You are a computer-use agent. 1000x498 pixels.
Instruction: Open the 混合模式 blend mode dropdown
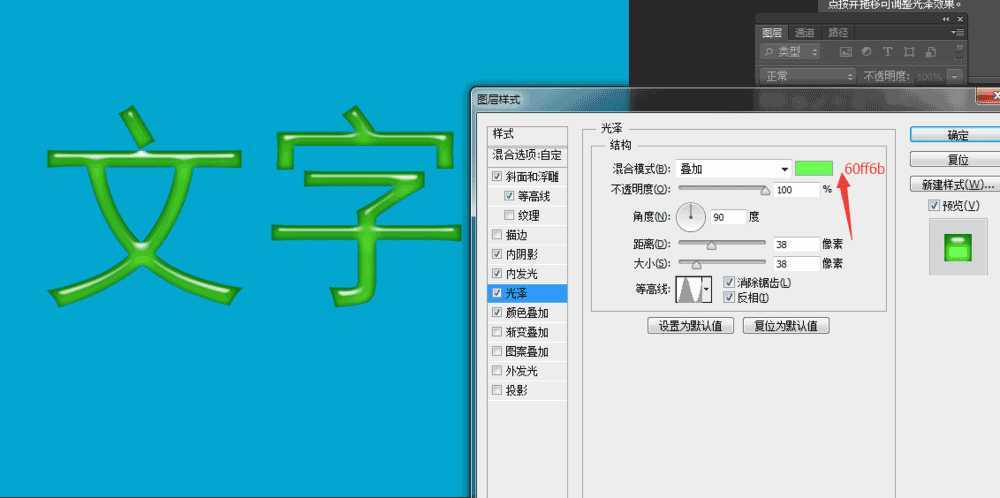(734, 168)
